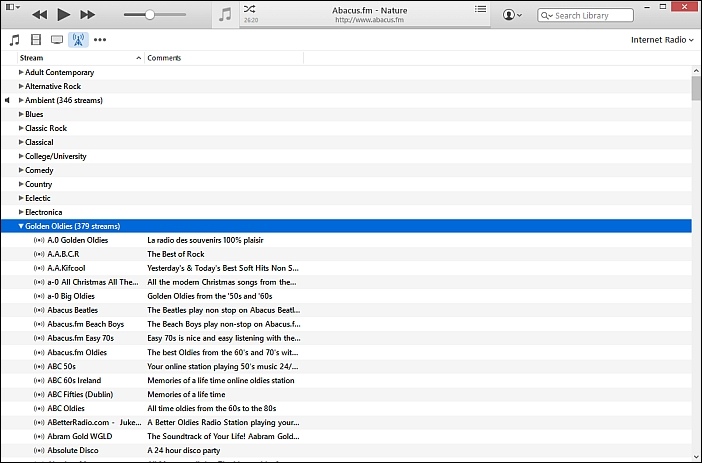Open the account user menu
The width and height of the screenshot is (702, 463).
[x=512, y=15]
